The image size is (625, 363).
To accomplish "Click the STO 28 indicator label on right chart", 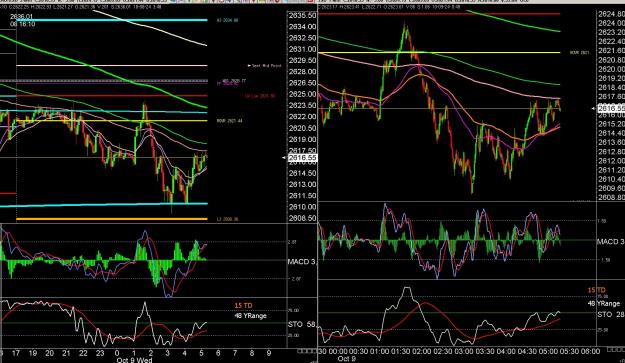I will coord(610,314).
